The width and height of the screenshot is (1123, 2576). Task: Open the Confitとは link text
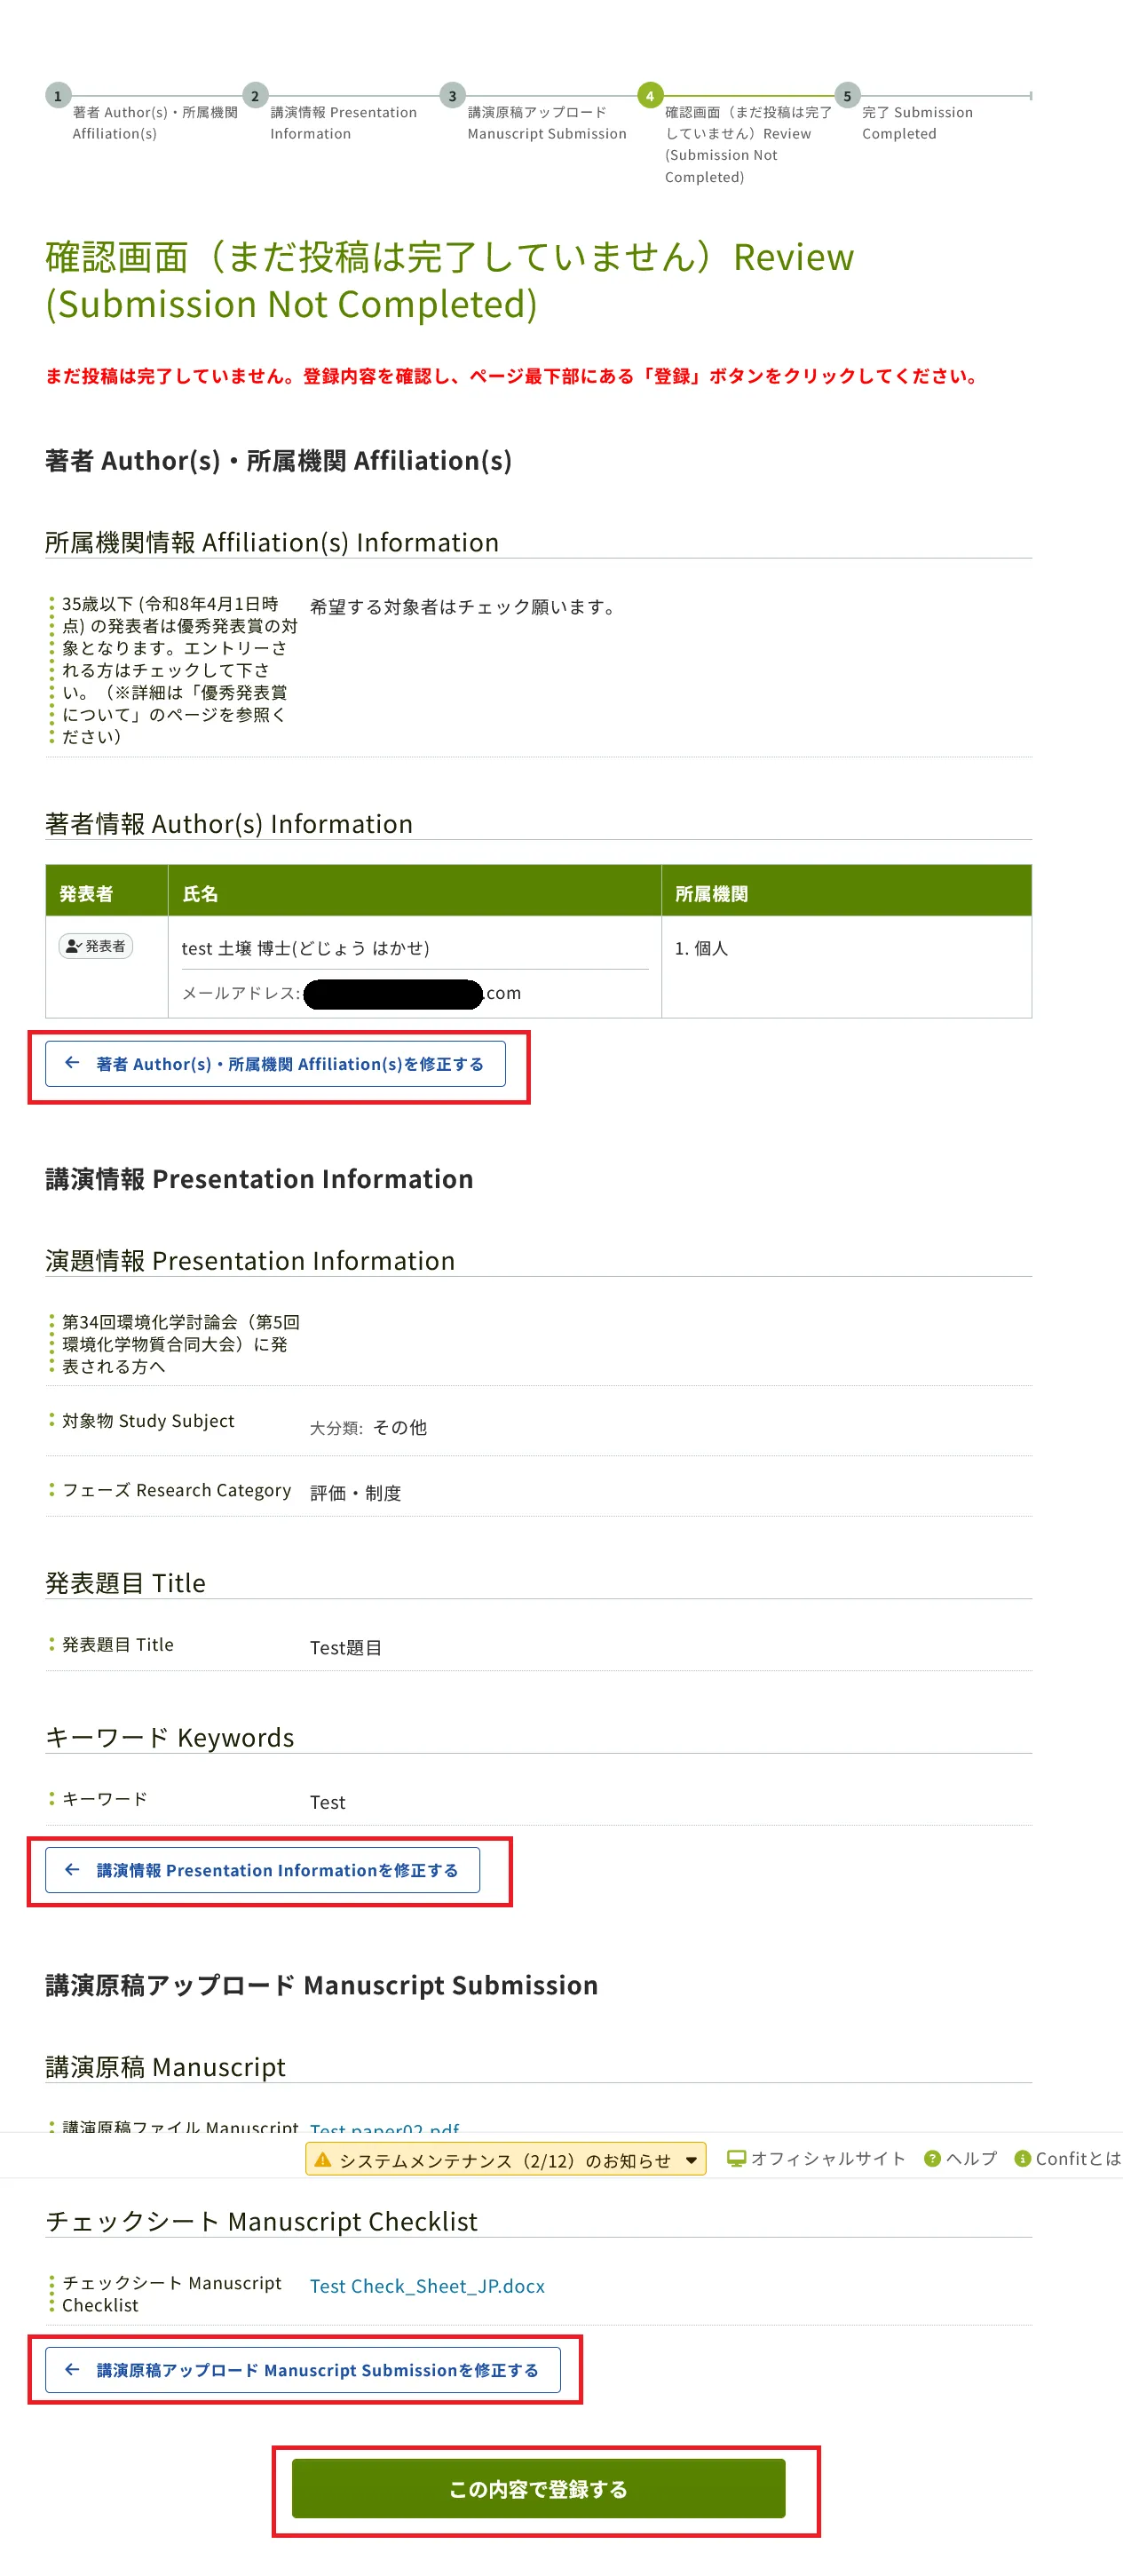[x=1077, y=2159]
